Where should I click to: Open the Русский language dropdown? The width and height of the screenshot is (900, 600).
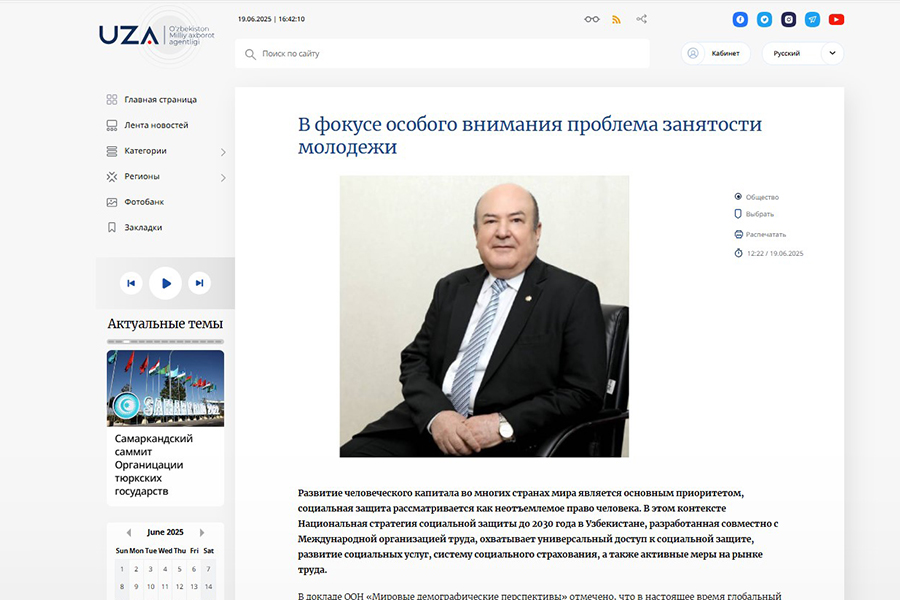pyautogui.click(x=802, y=53)
